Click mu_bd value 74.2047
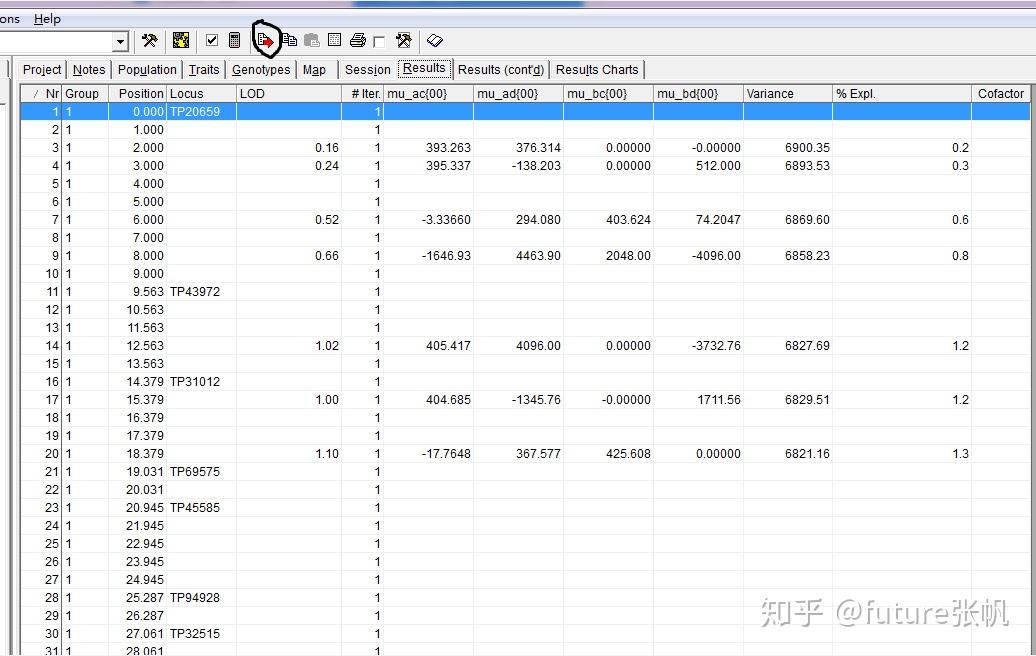The image size is (1036, 656). (718, 220)
